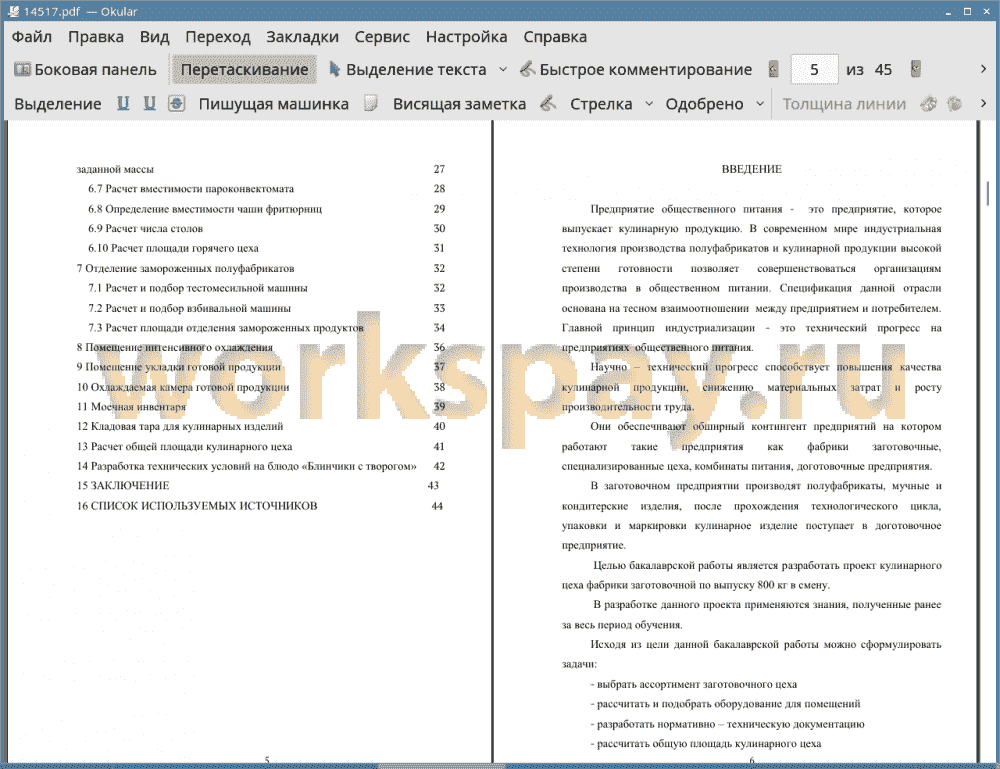
Task: Click bullet '- разработать нормативно – техническую документацию'
Action: tap(728, 724)
